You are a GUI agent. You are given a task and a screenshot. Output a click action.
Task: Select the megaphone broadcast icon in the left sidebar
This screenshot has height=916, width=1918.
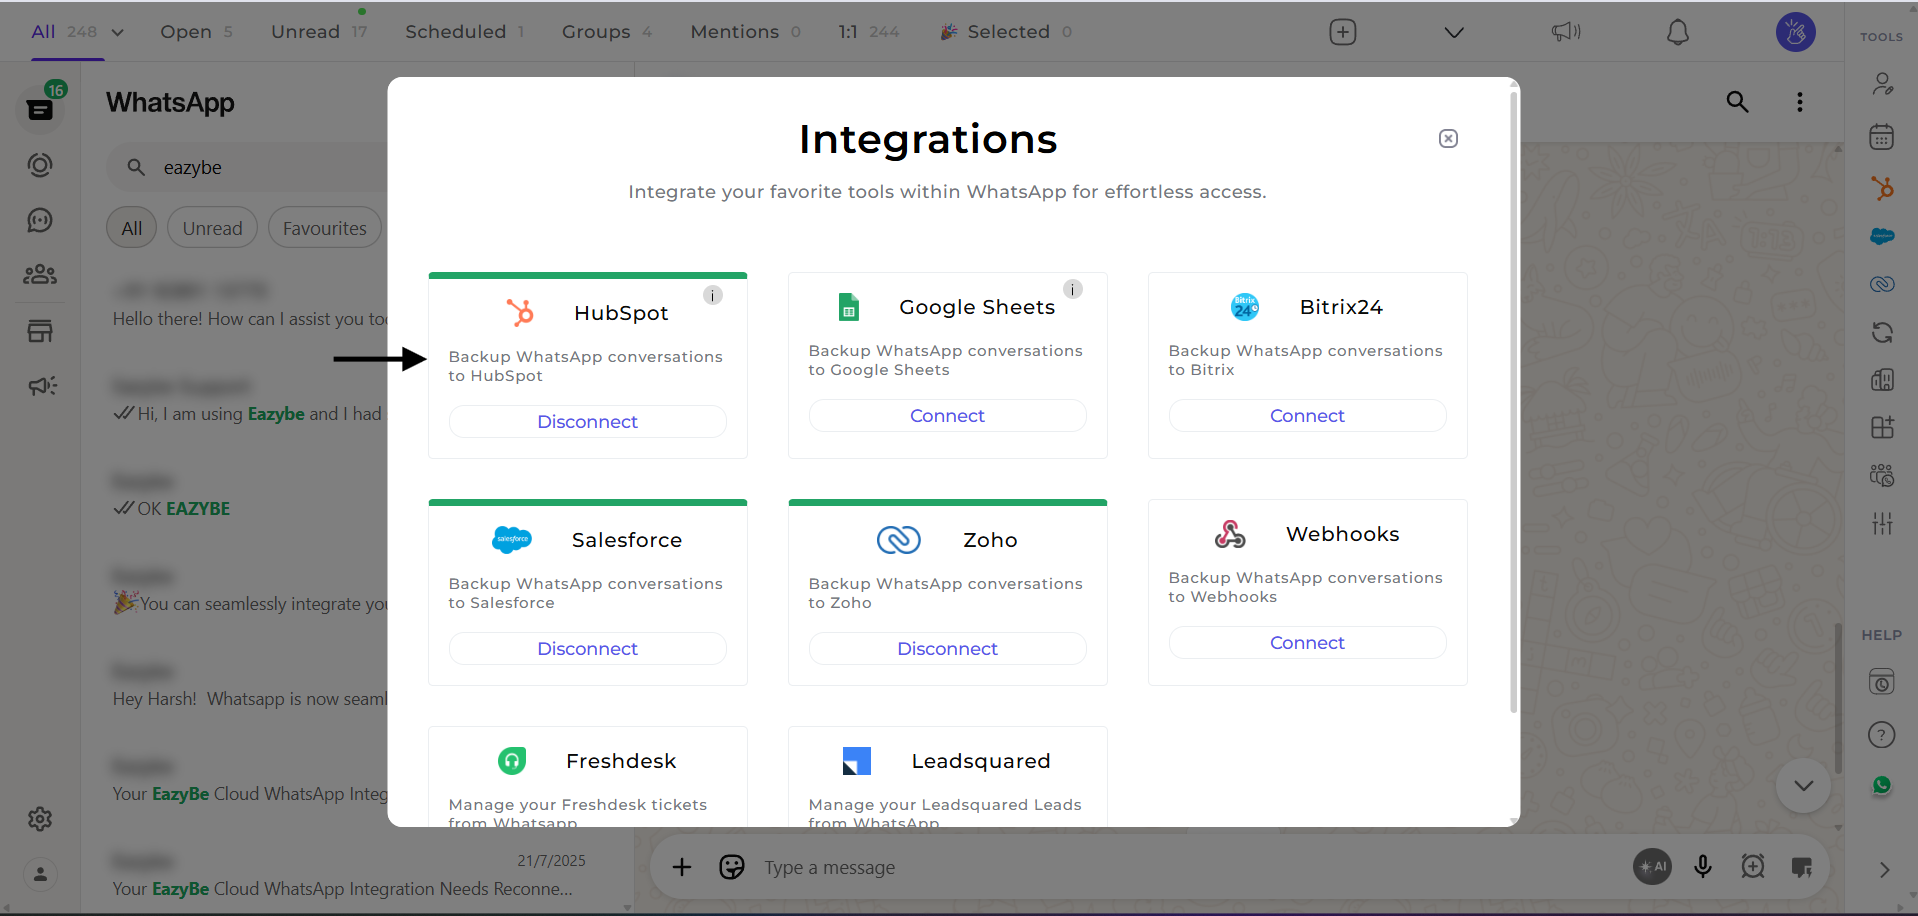(40, 386)
